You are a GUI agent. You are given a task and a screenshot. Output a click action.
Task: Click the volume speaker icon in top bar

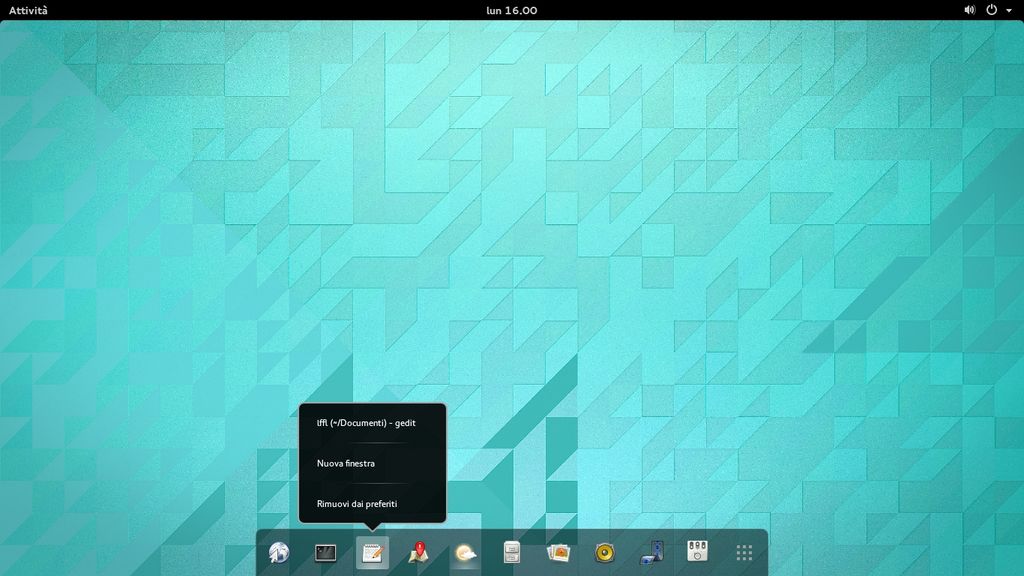[969, 10]
